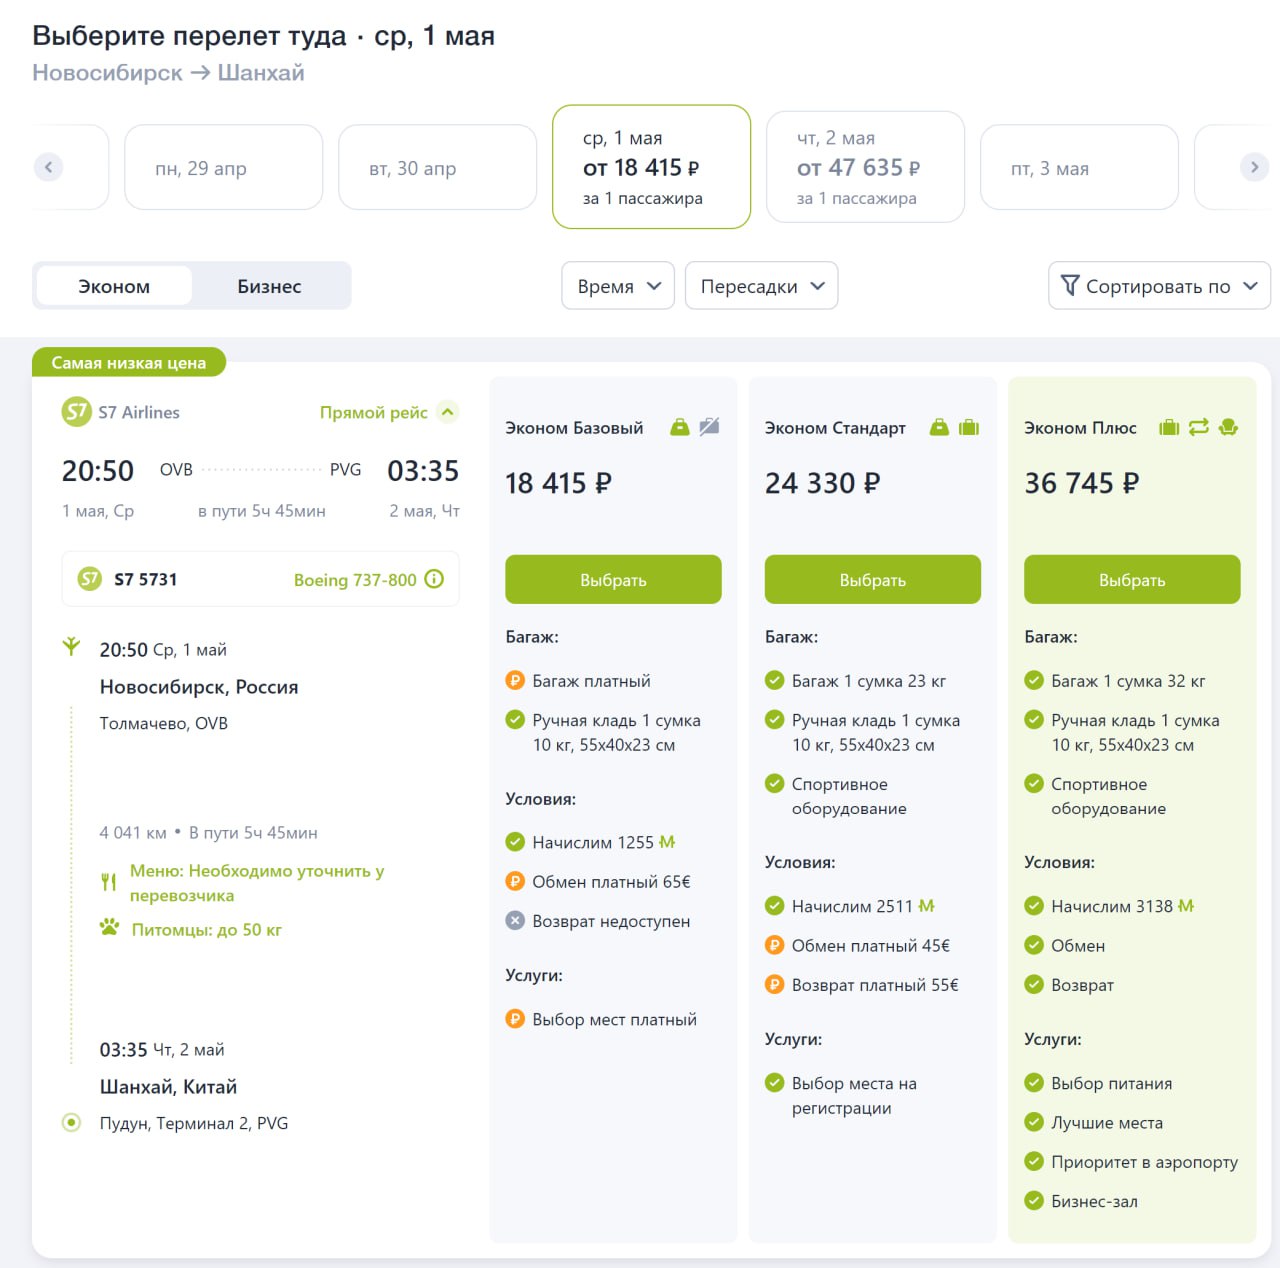Expand the Сортировать по dropdown
Viewport: 1280px width, 1268px height.
coord(1159,286)
